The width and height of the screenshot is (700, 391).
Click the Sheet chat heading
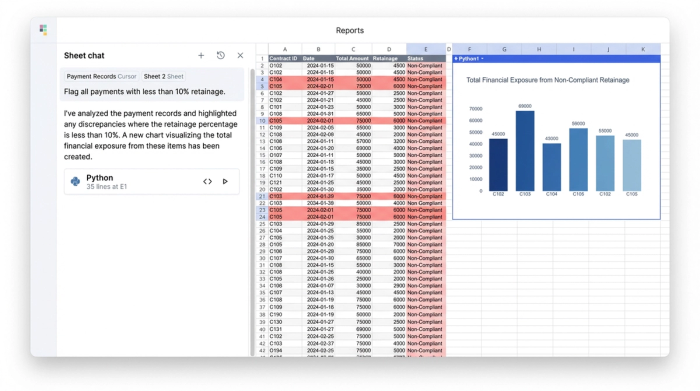click(84, 55)
